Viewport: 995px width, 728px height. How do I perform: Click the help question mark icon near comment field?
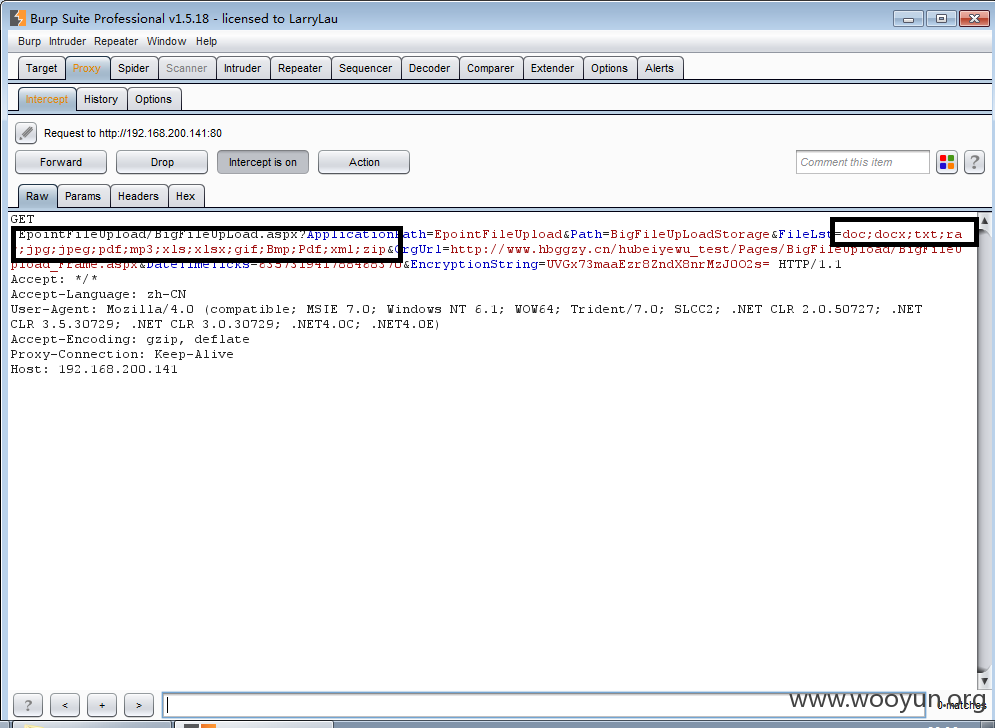pos(974,162)
